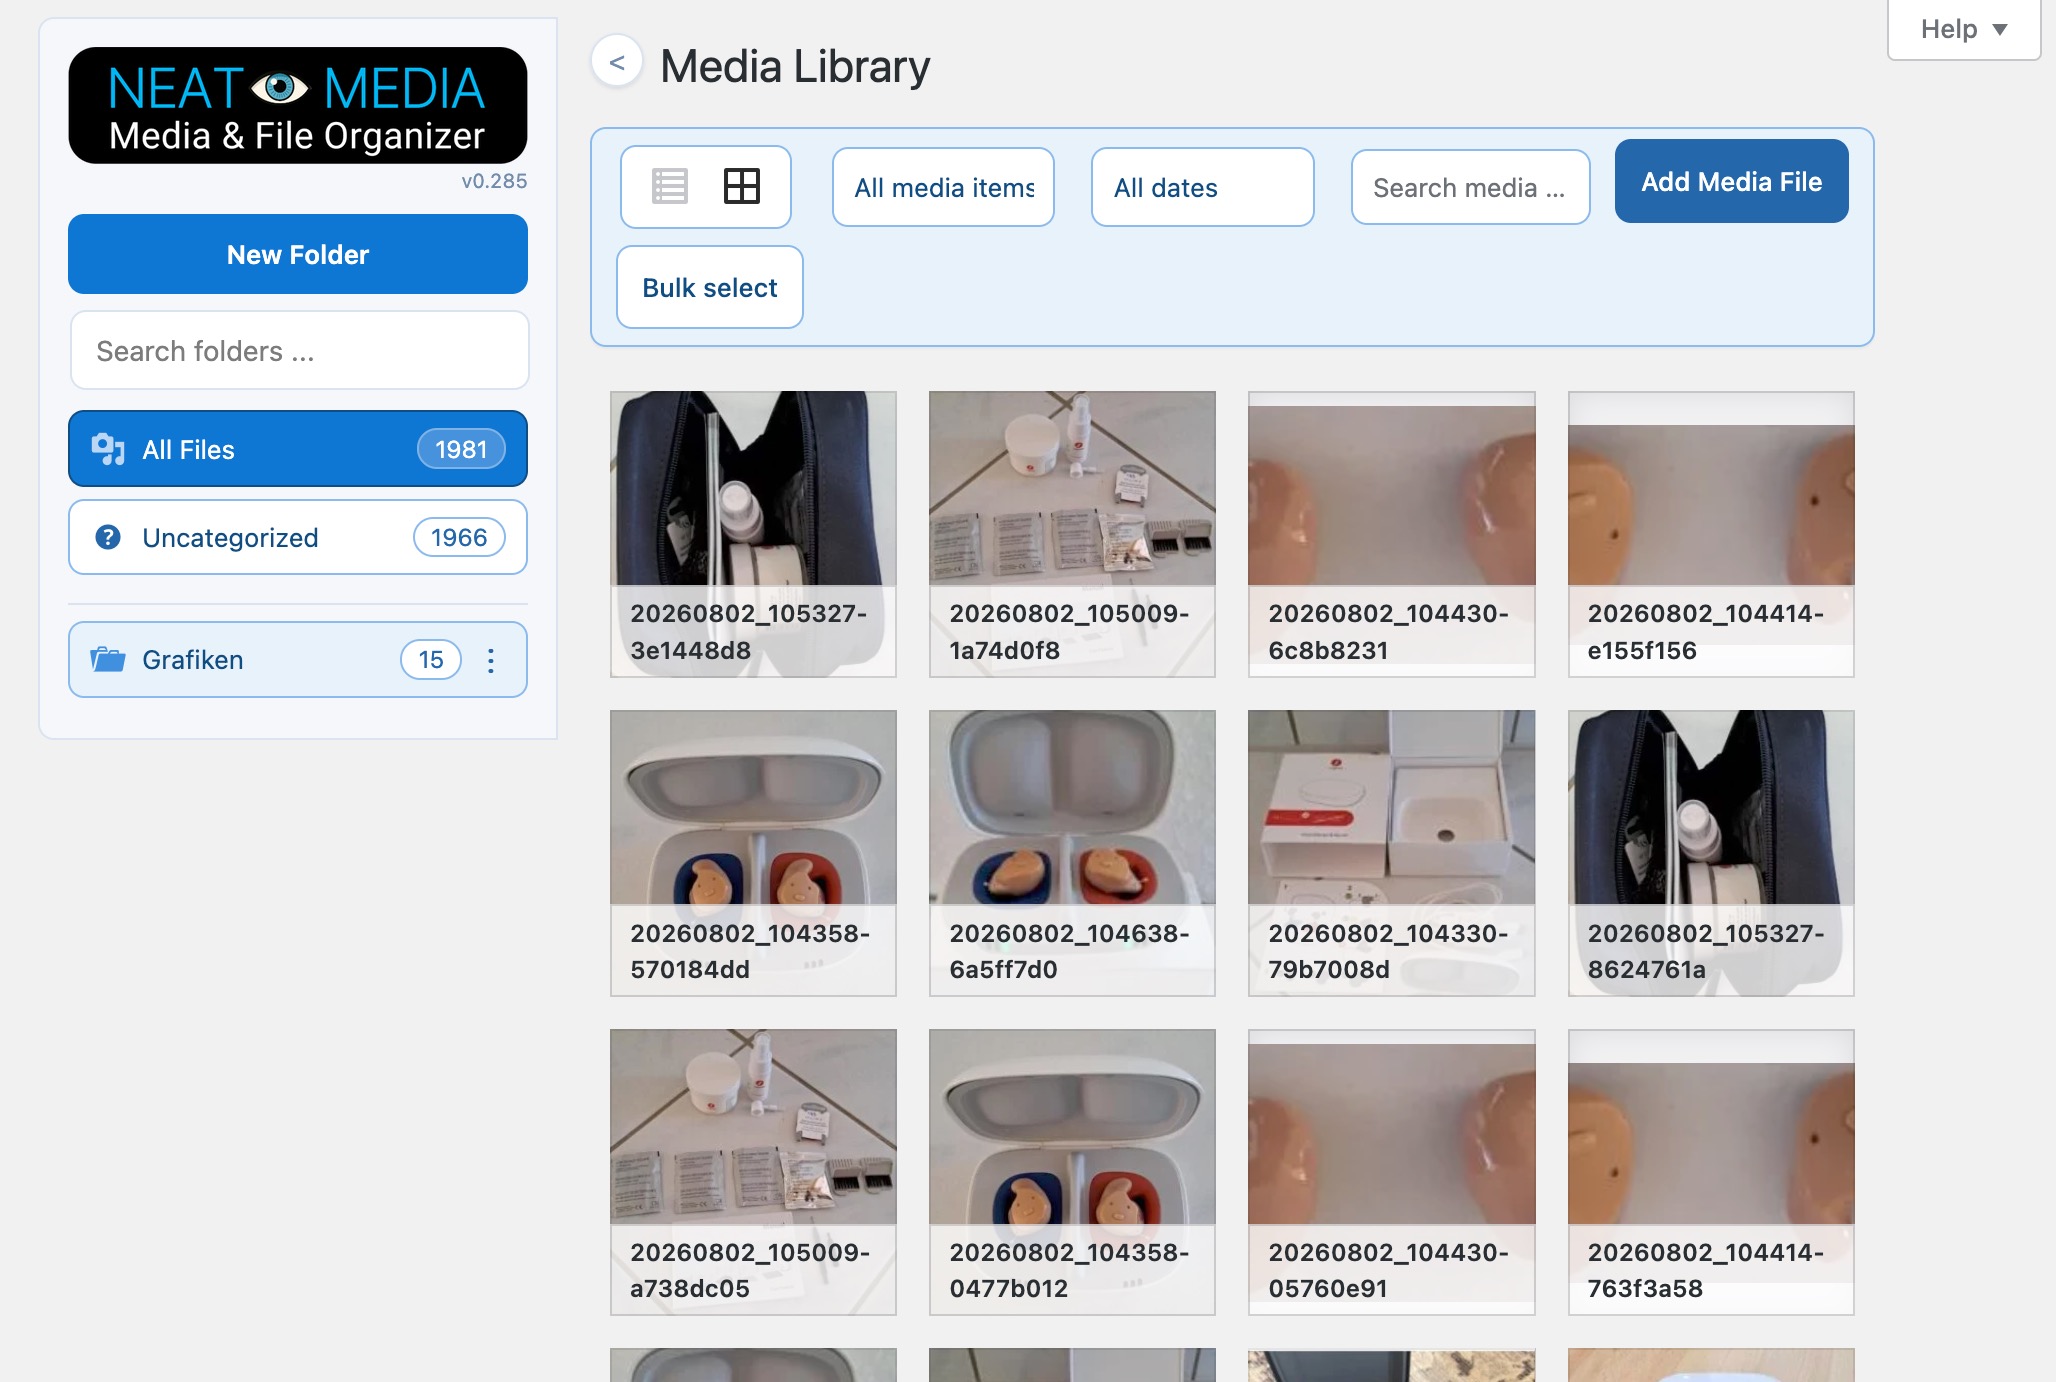Switch to list view icon

click(x=669, y=186)
